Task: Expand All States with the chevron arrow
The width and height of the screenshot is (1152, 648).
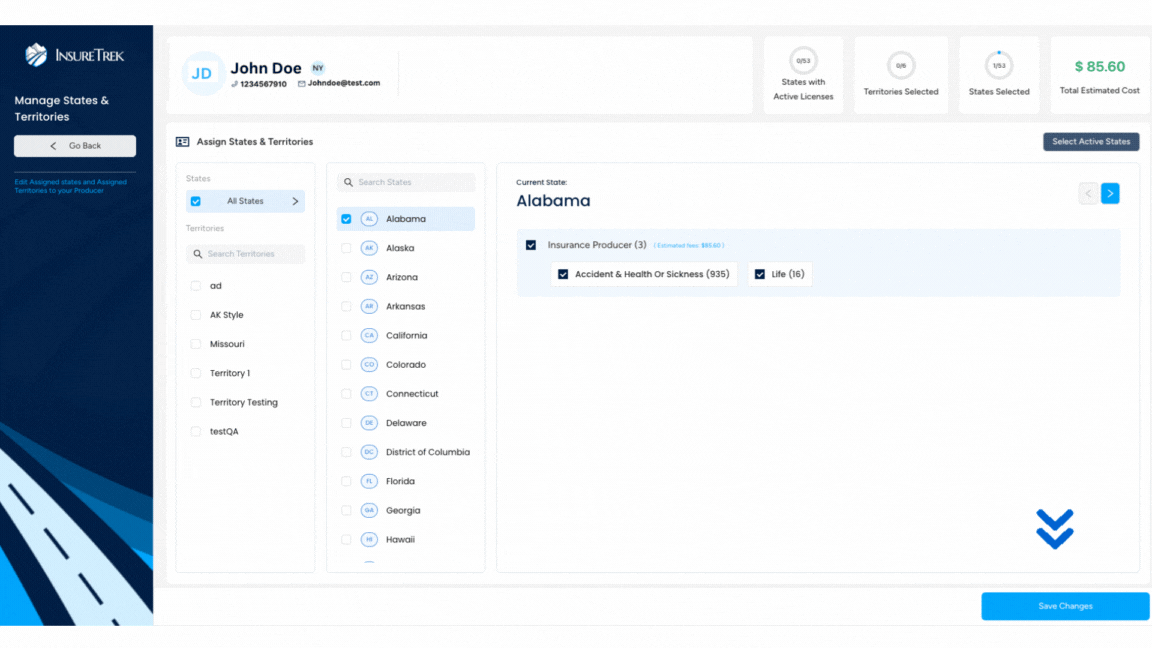Action: coord(295,201)
